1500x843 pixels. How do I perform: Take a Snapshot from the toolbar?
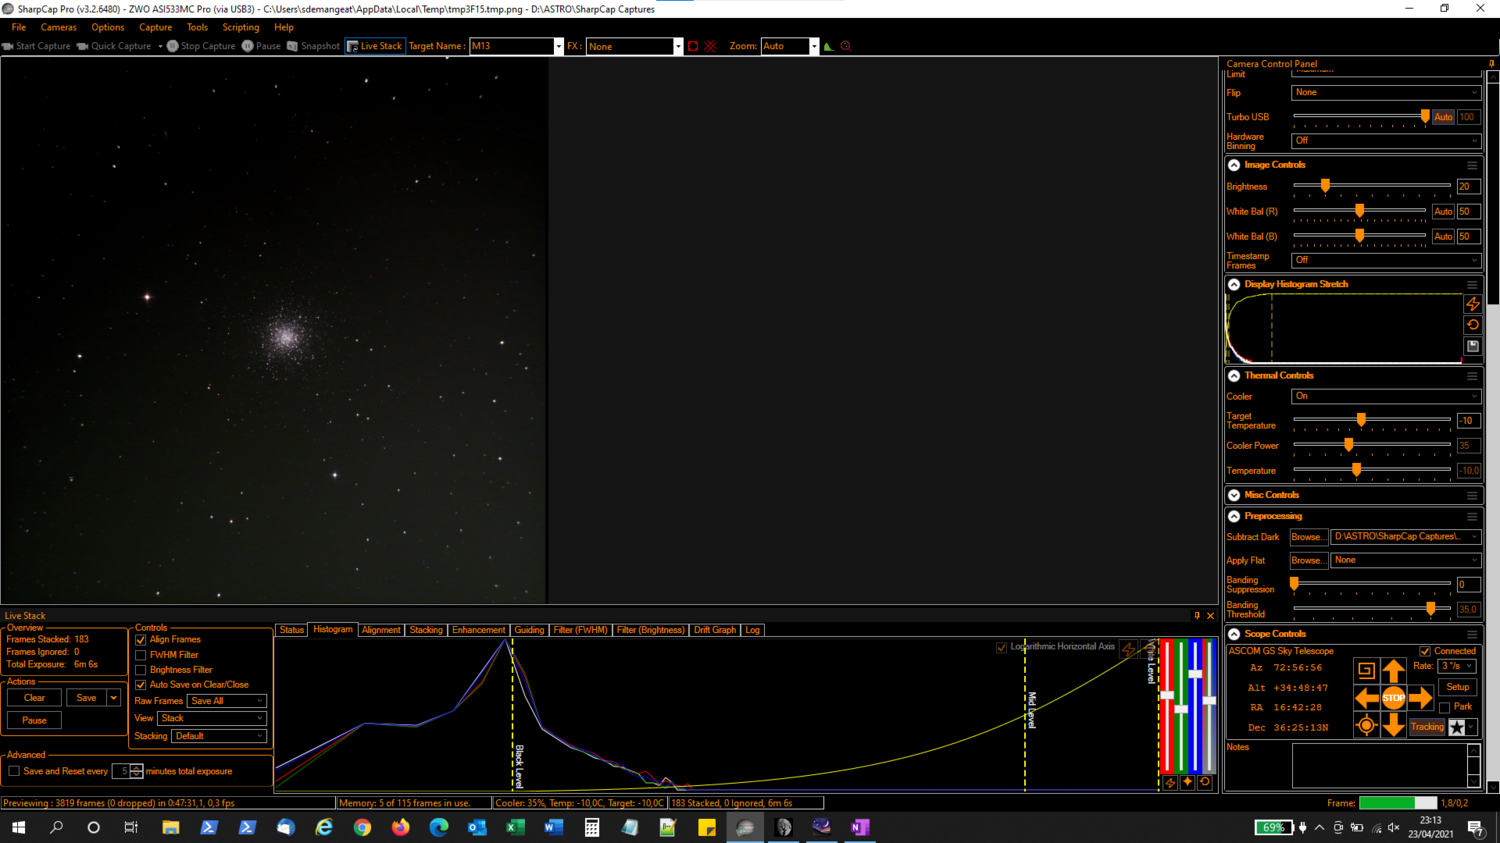tap(313, 45)
